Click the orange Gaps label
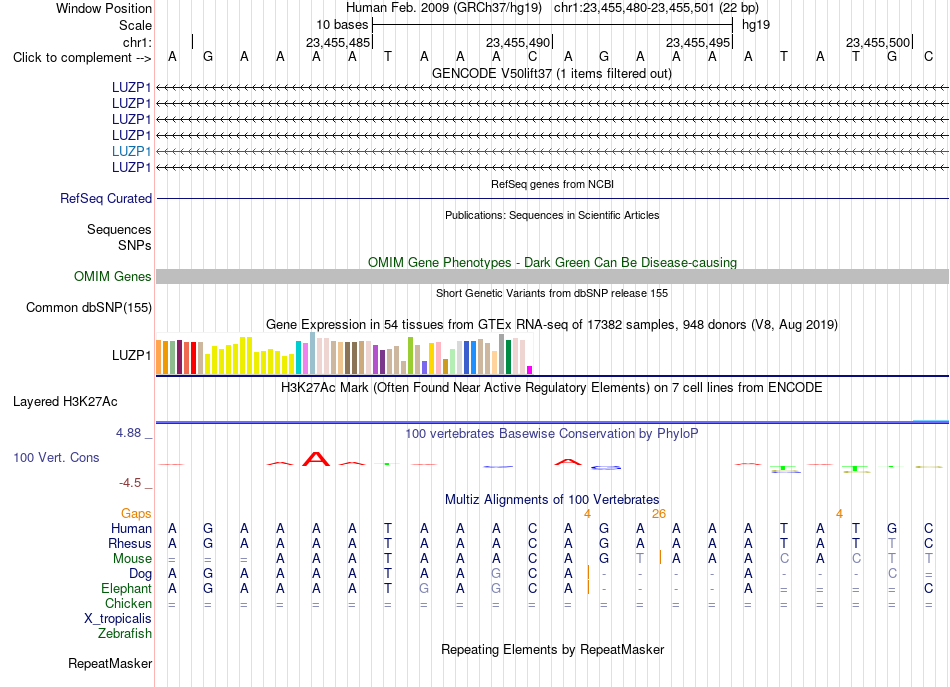The height and width of the screenshot is (687, 950). (x=136, y=514)
